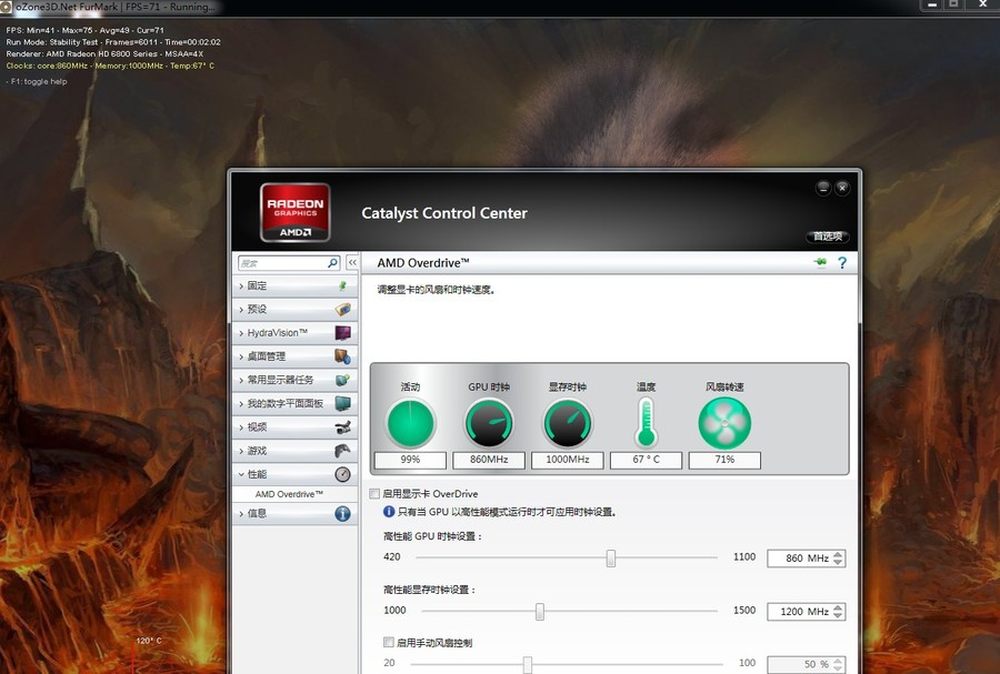Click the FurMark 'Run Mode: Stability Test' line
This screenshot has width=1000, height=674.
114,42
